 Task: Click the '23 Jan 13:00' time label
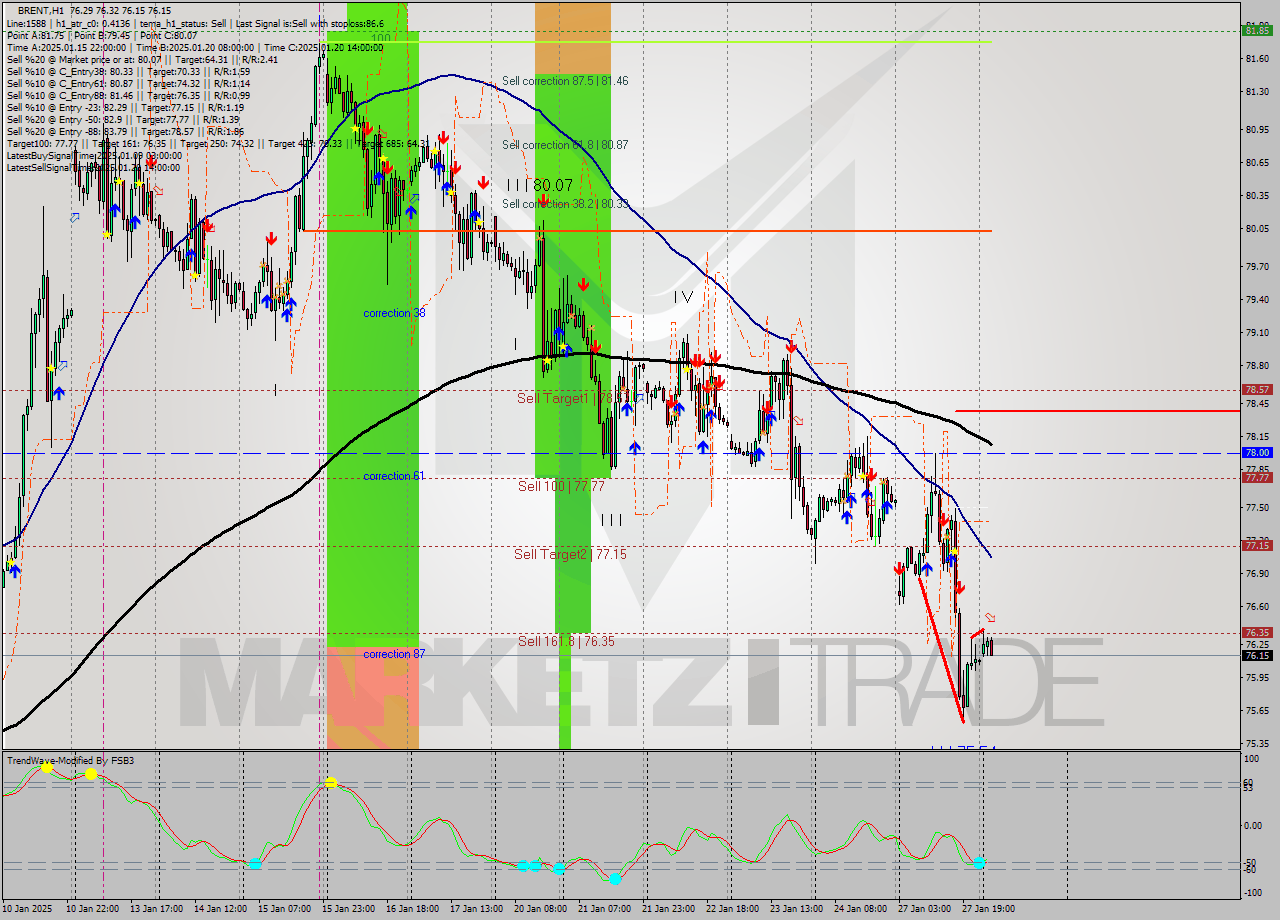[796, 909]
